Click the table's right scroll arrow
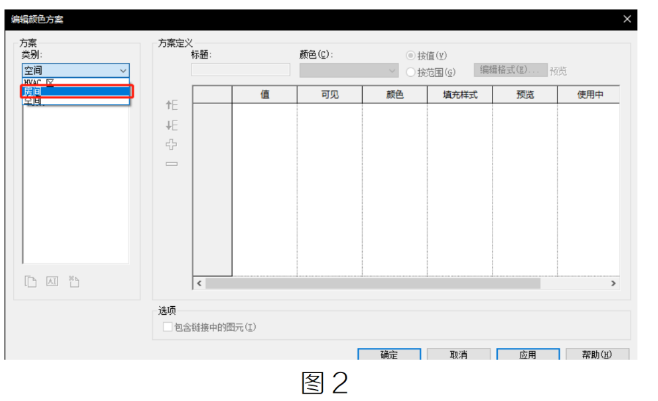The image size is (658, 401). (x=613, y=284)
